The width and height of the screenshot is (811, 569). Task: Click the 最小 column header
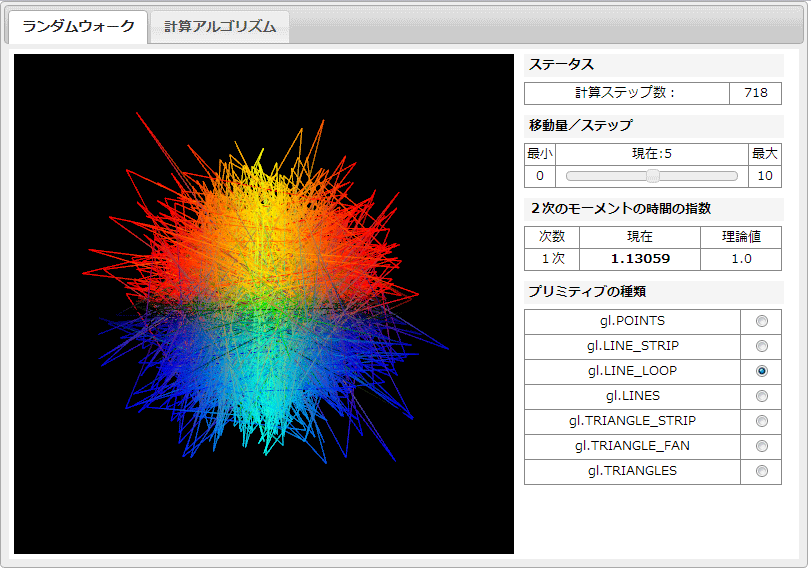click(x=539, y=154)
